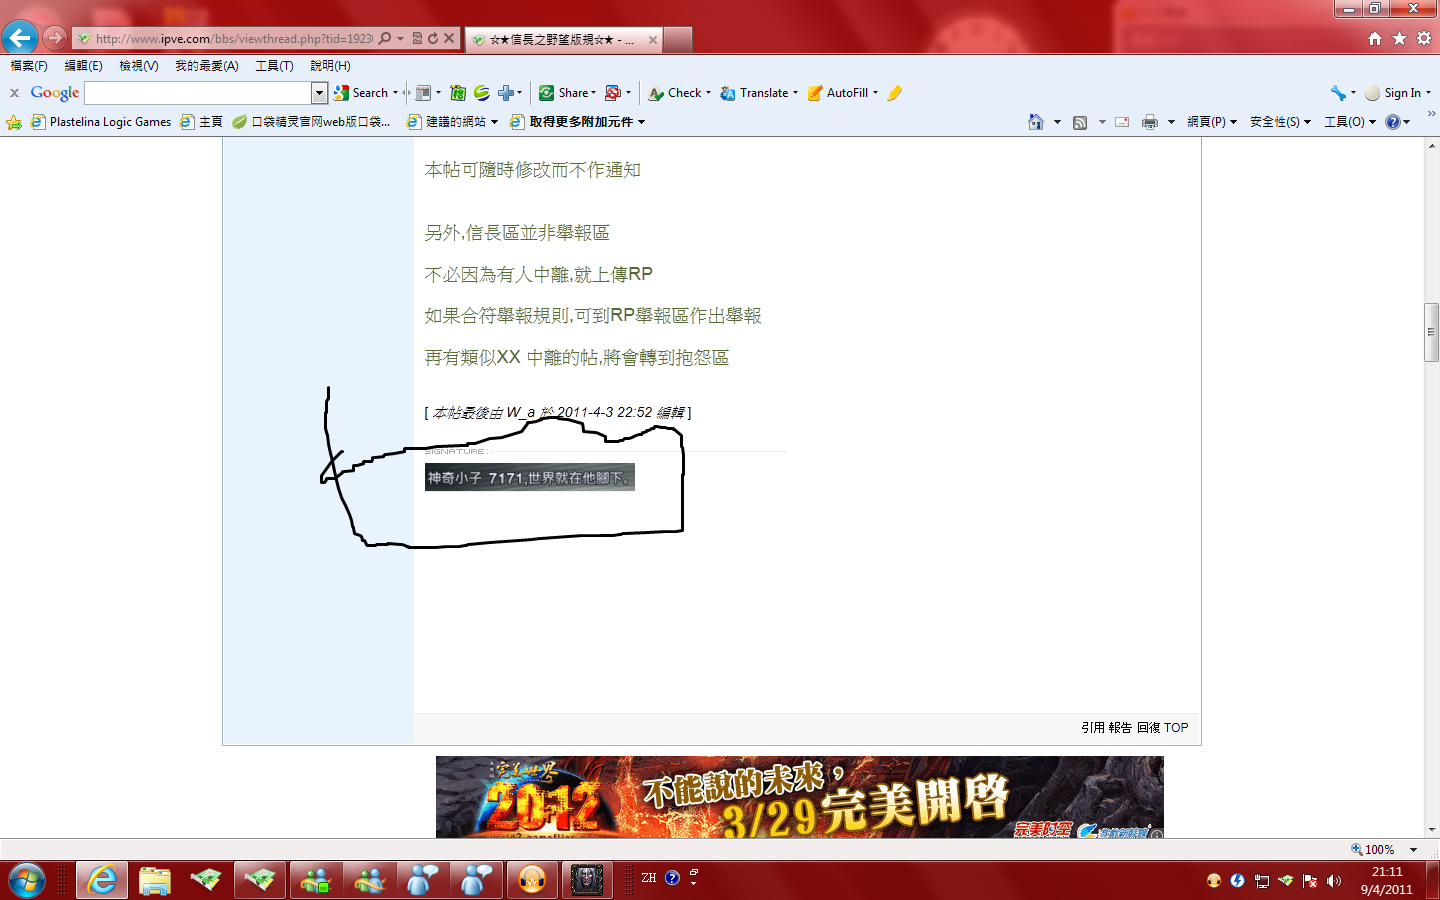Open the 檔案(F) menu
The image size is (1440, 900).
click(29, 66)
